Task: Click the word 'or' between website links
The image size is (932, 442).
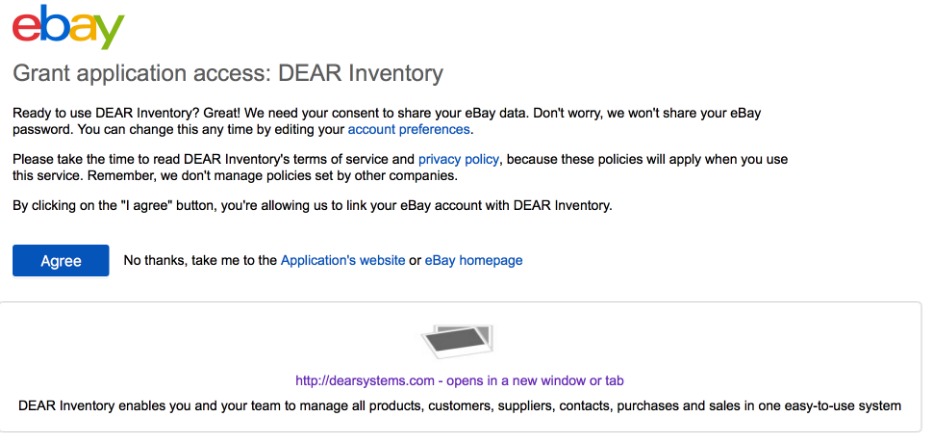Action: (415, 261)
